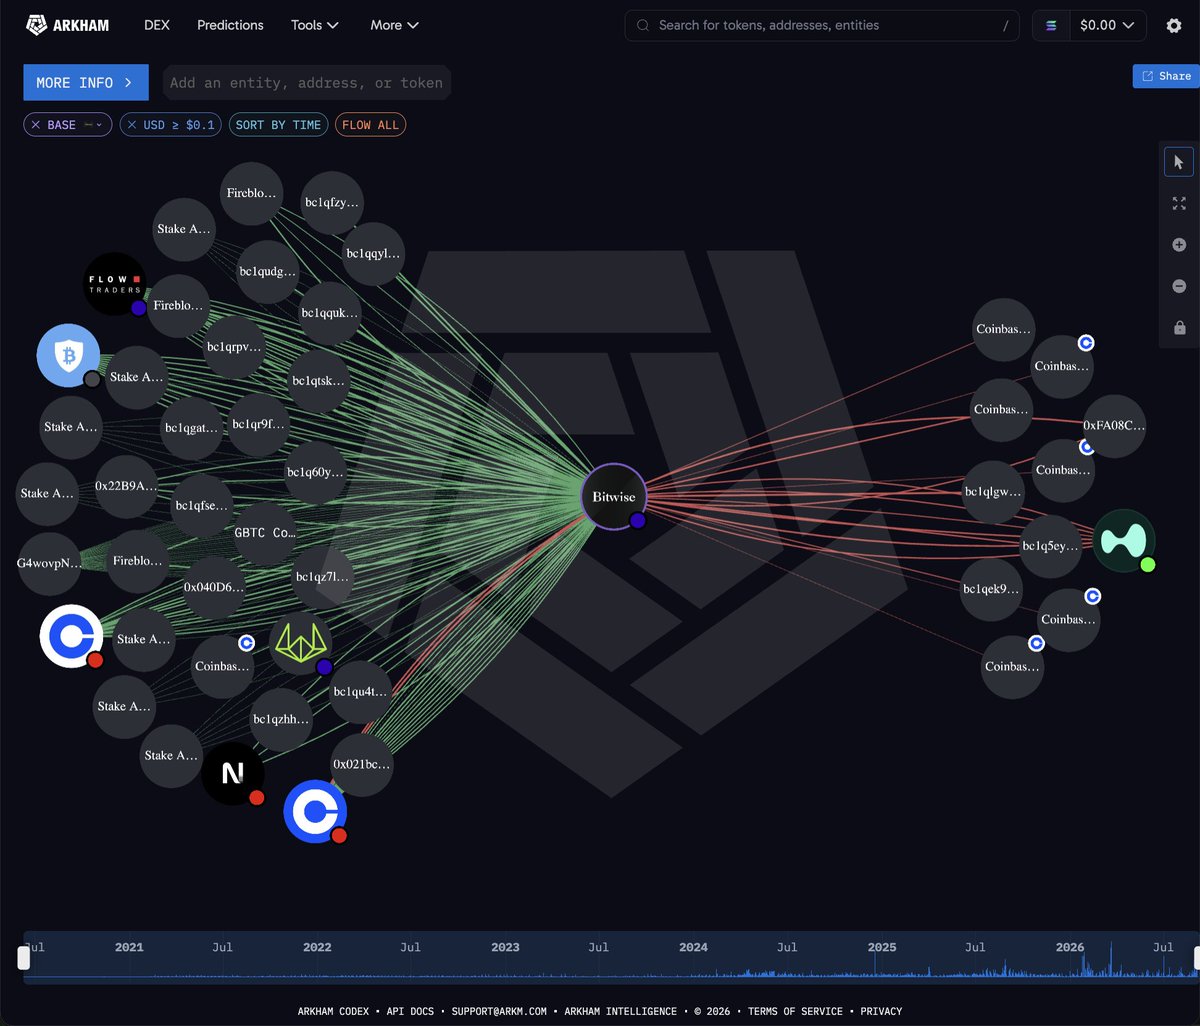The height and width of the screenshot is (1026, 1200).
Task: Expand the $0.00 balance dropdown
Action: click(x=1107, y=26)
